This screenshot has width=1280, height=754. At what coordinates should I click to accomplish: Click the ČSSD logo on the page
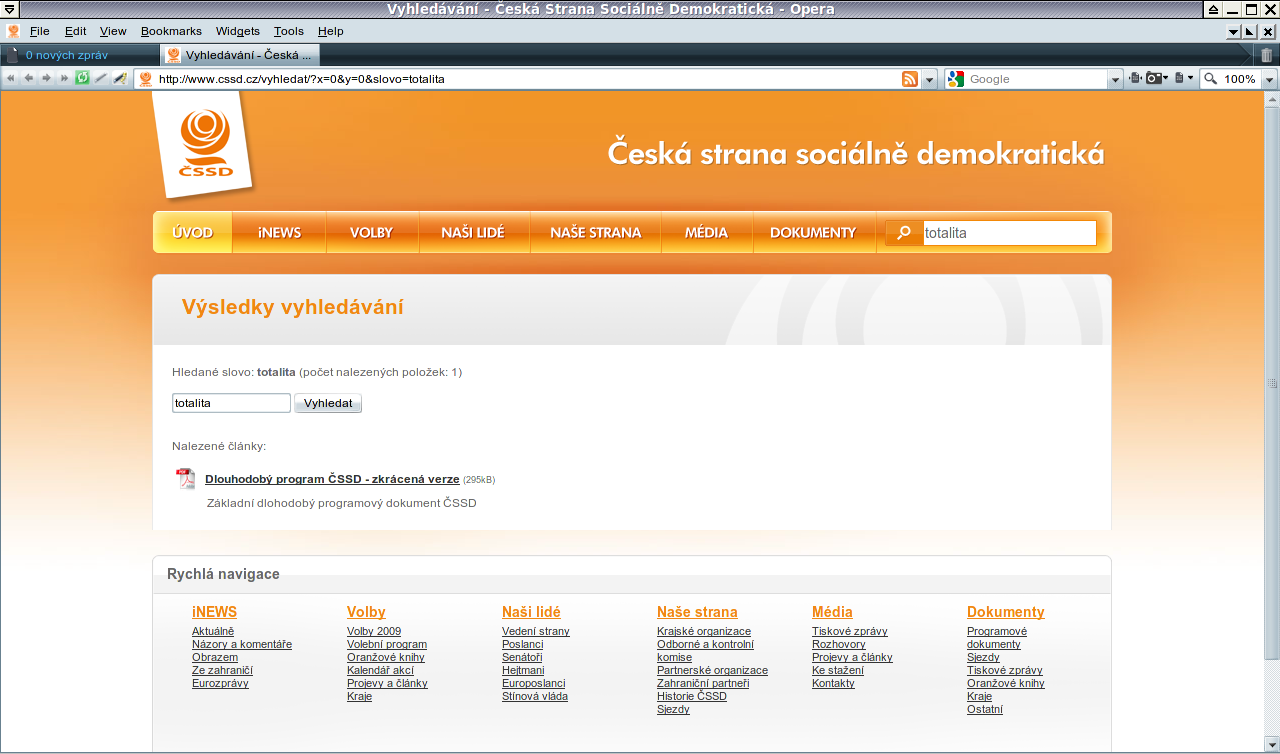(206, 143)
